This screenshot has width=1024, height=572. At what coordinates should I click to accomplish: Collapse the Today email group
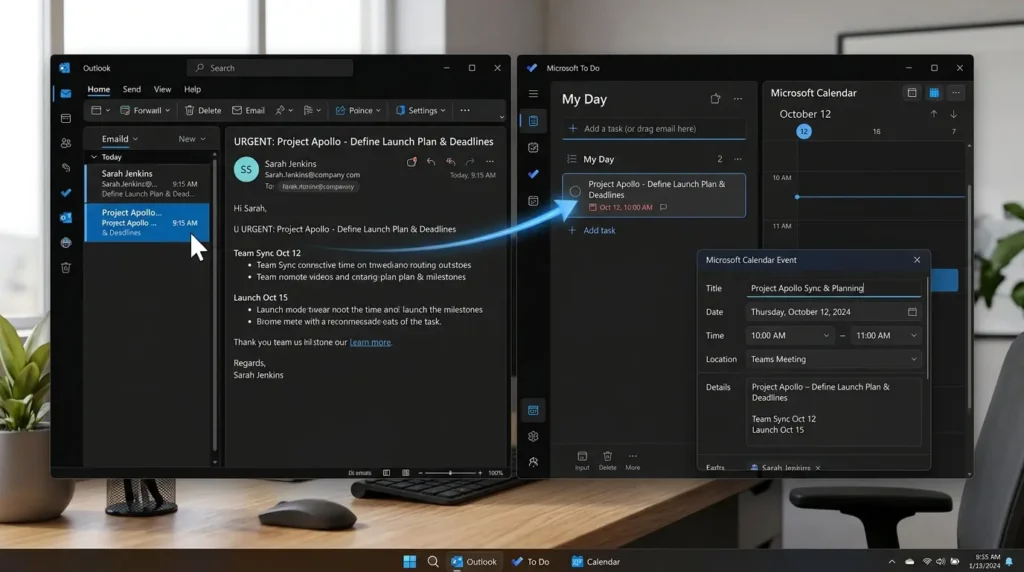(x=94, y=157)
